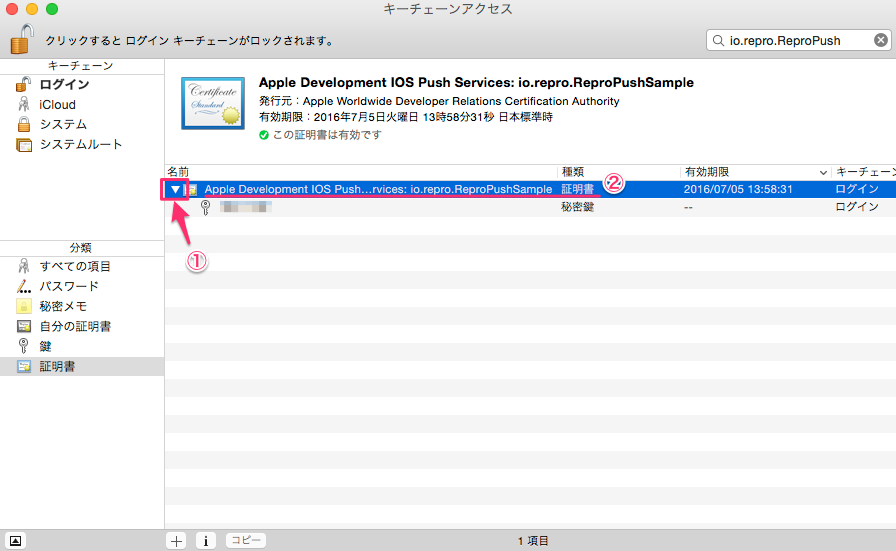896x551 pixels.
Task: Click the certificate title Apple Development IOS Push Services
Action: click(476, 82)
